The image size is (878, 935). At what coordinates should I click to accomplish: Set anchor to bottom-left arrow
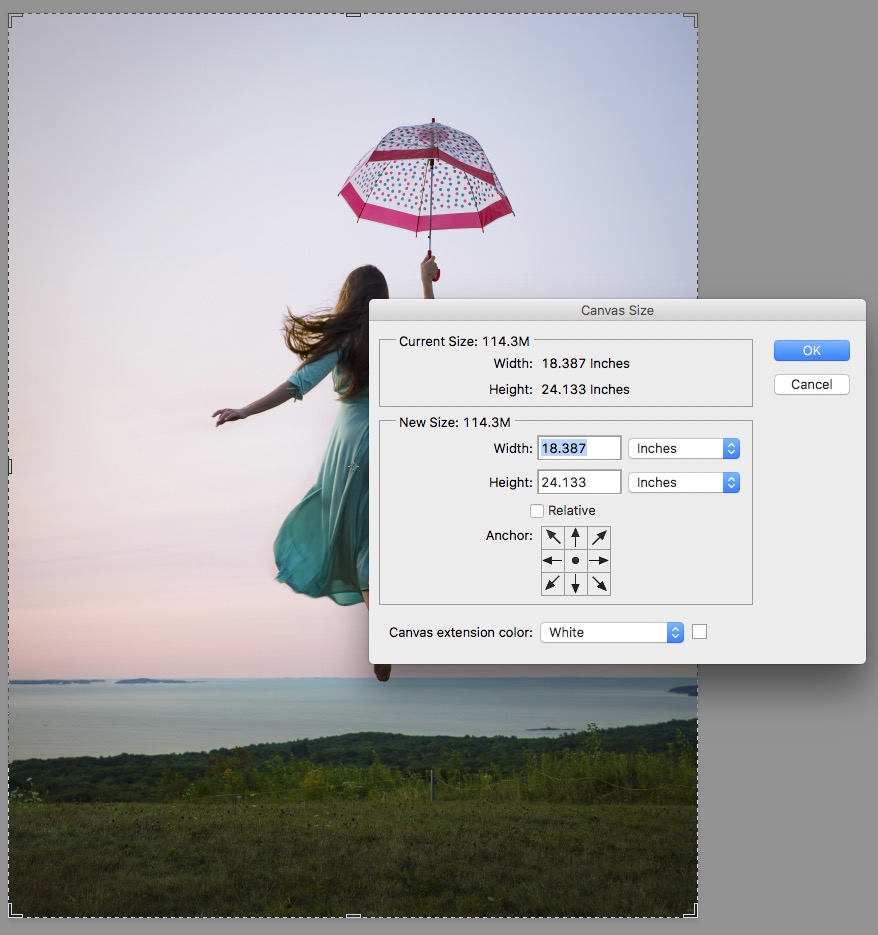pyautogui.click(x=553, y=584)
